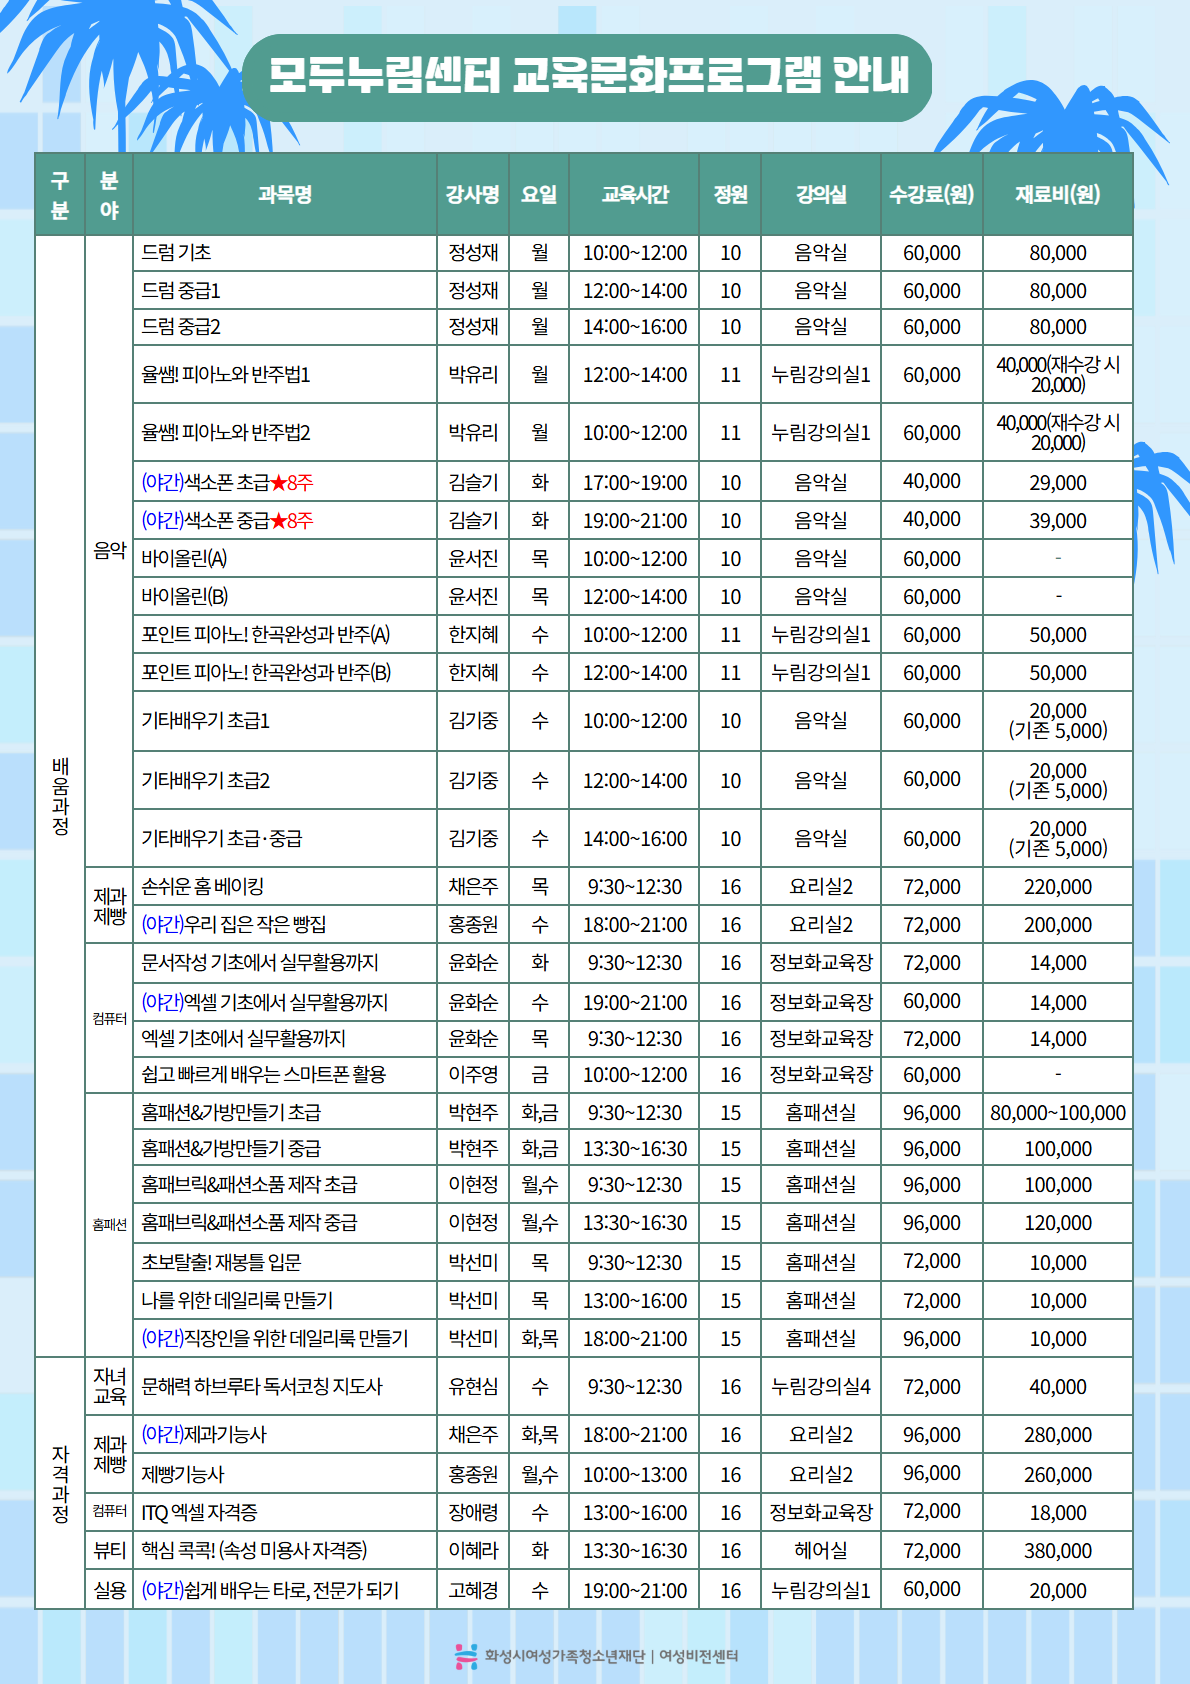Select the 제빵기능사 course row
The image size is (1190, 1684).
(x=183, y=1474)
